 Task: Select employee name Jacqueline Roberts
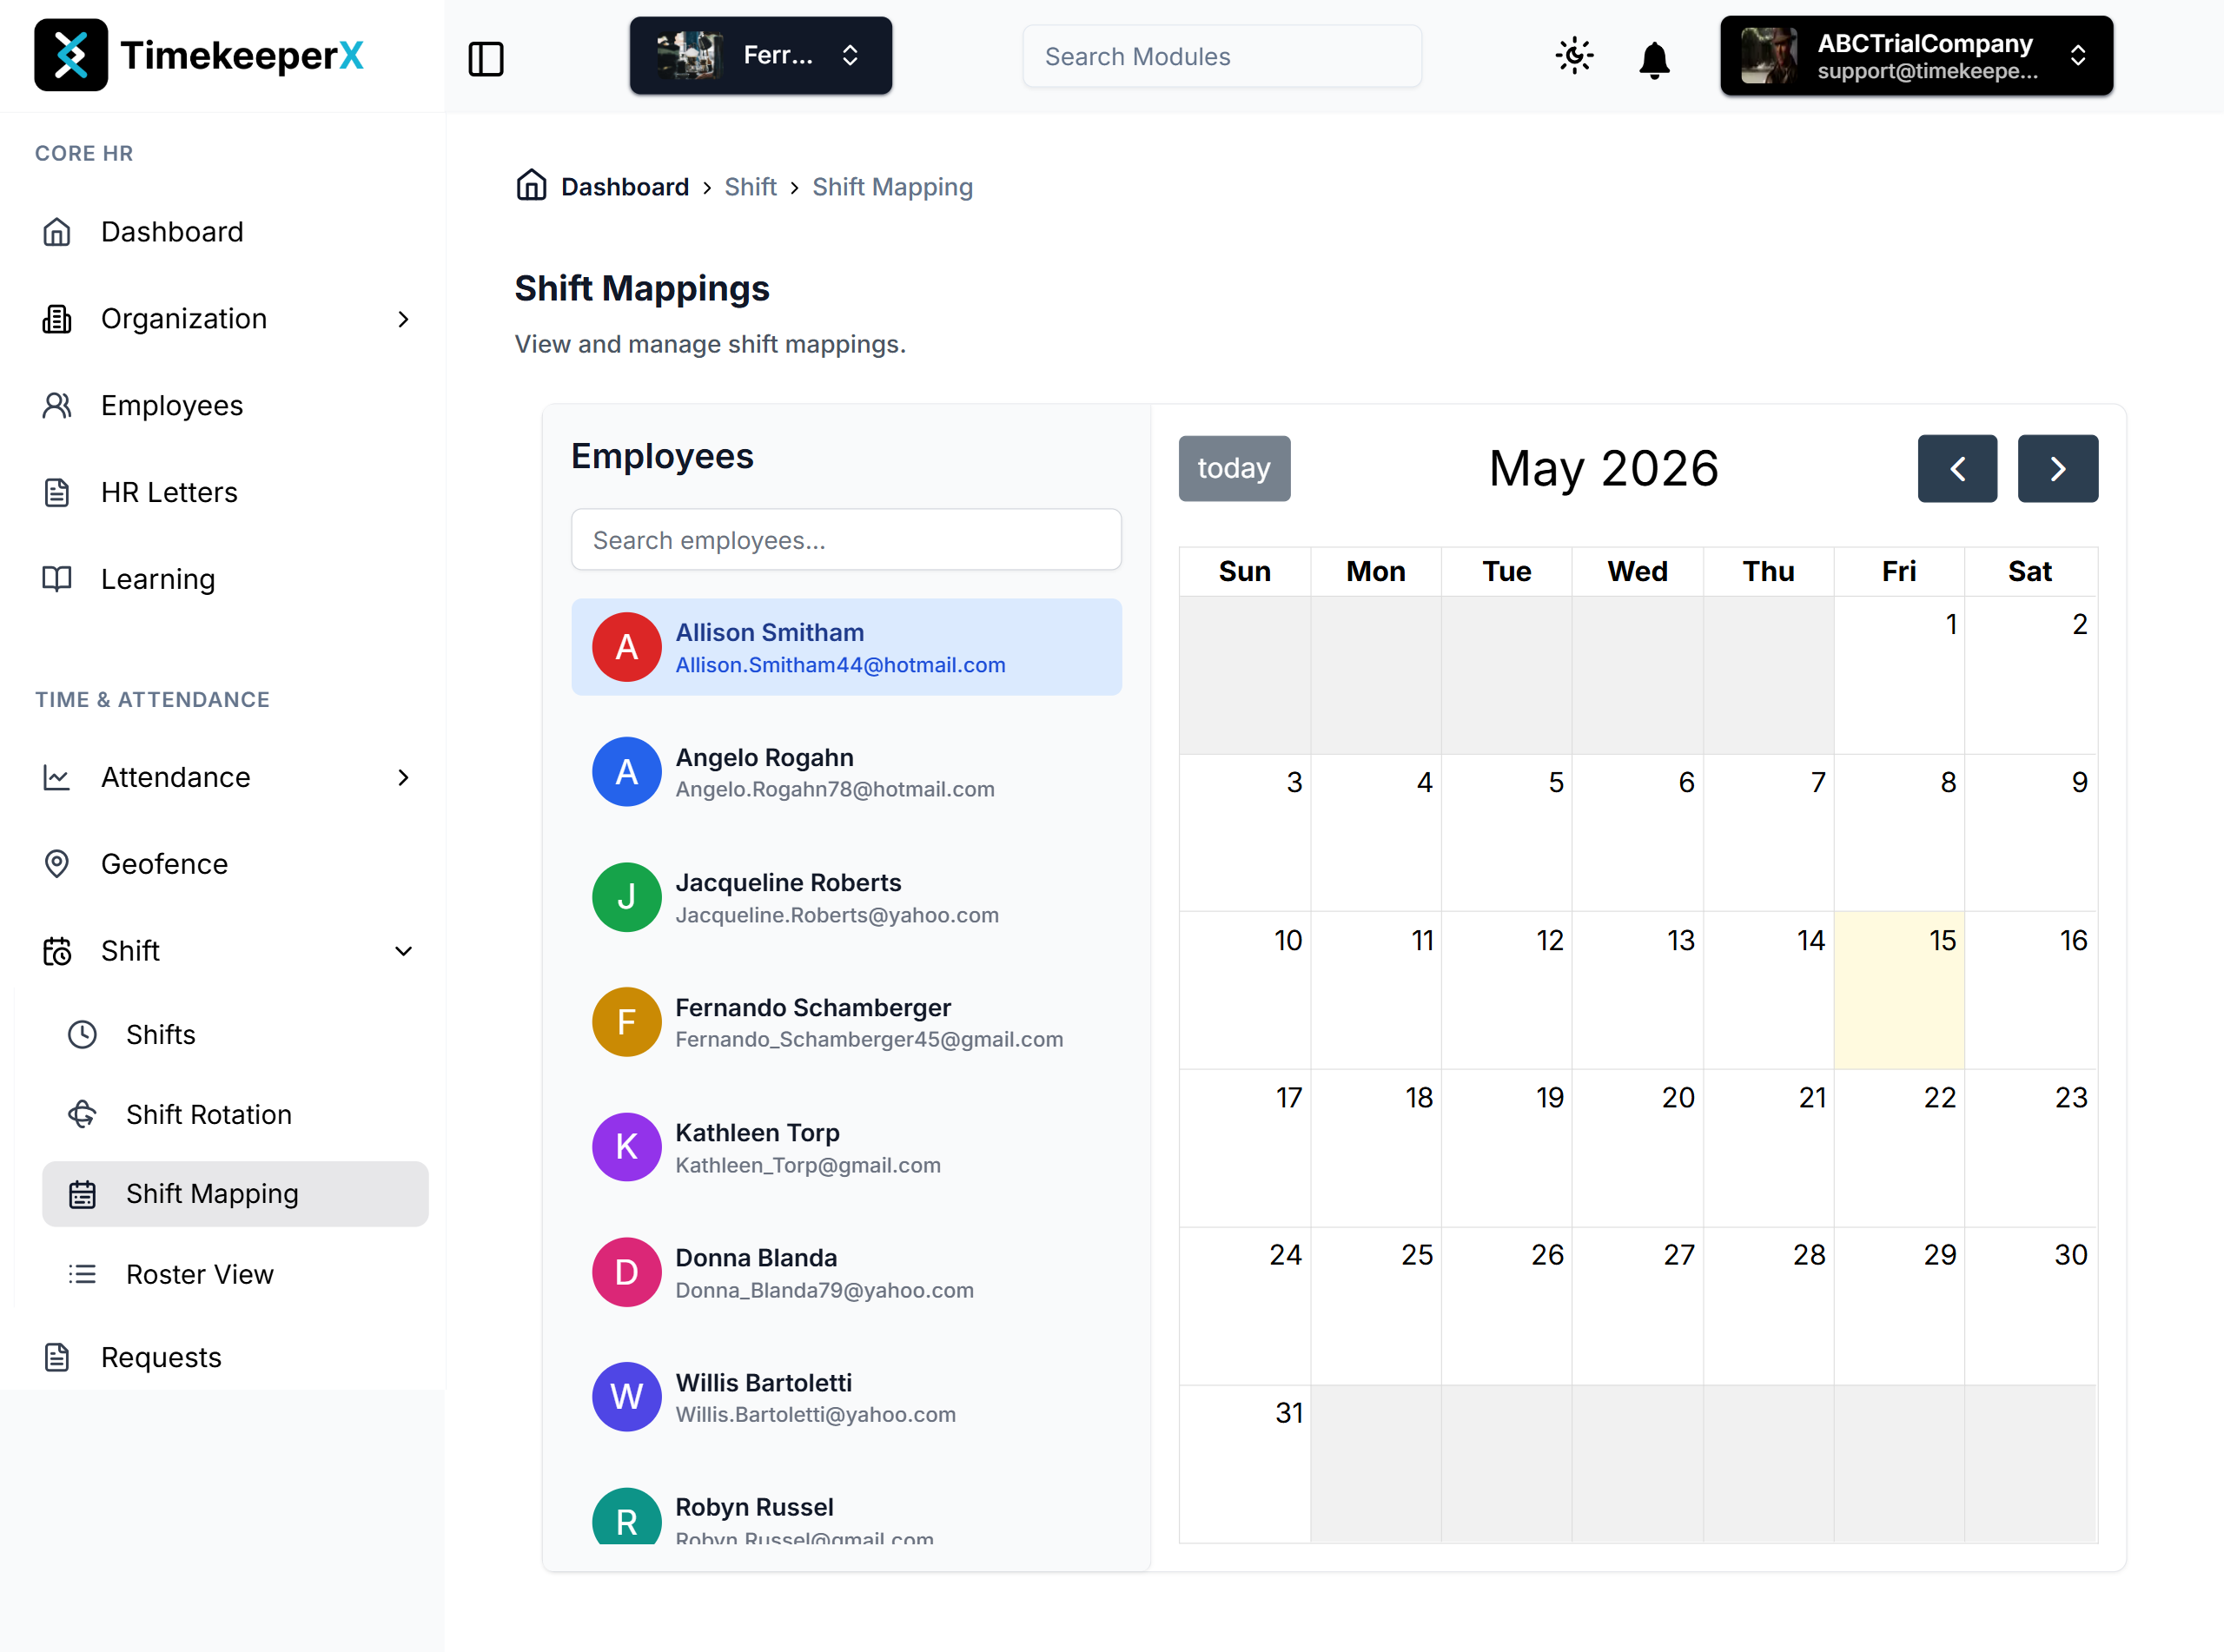[788, 883]
